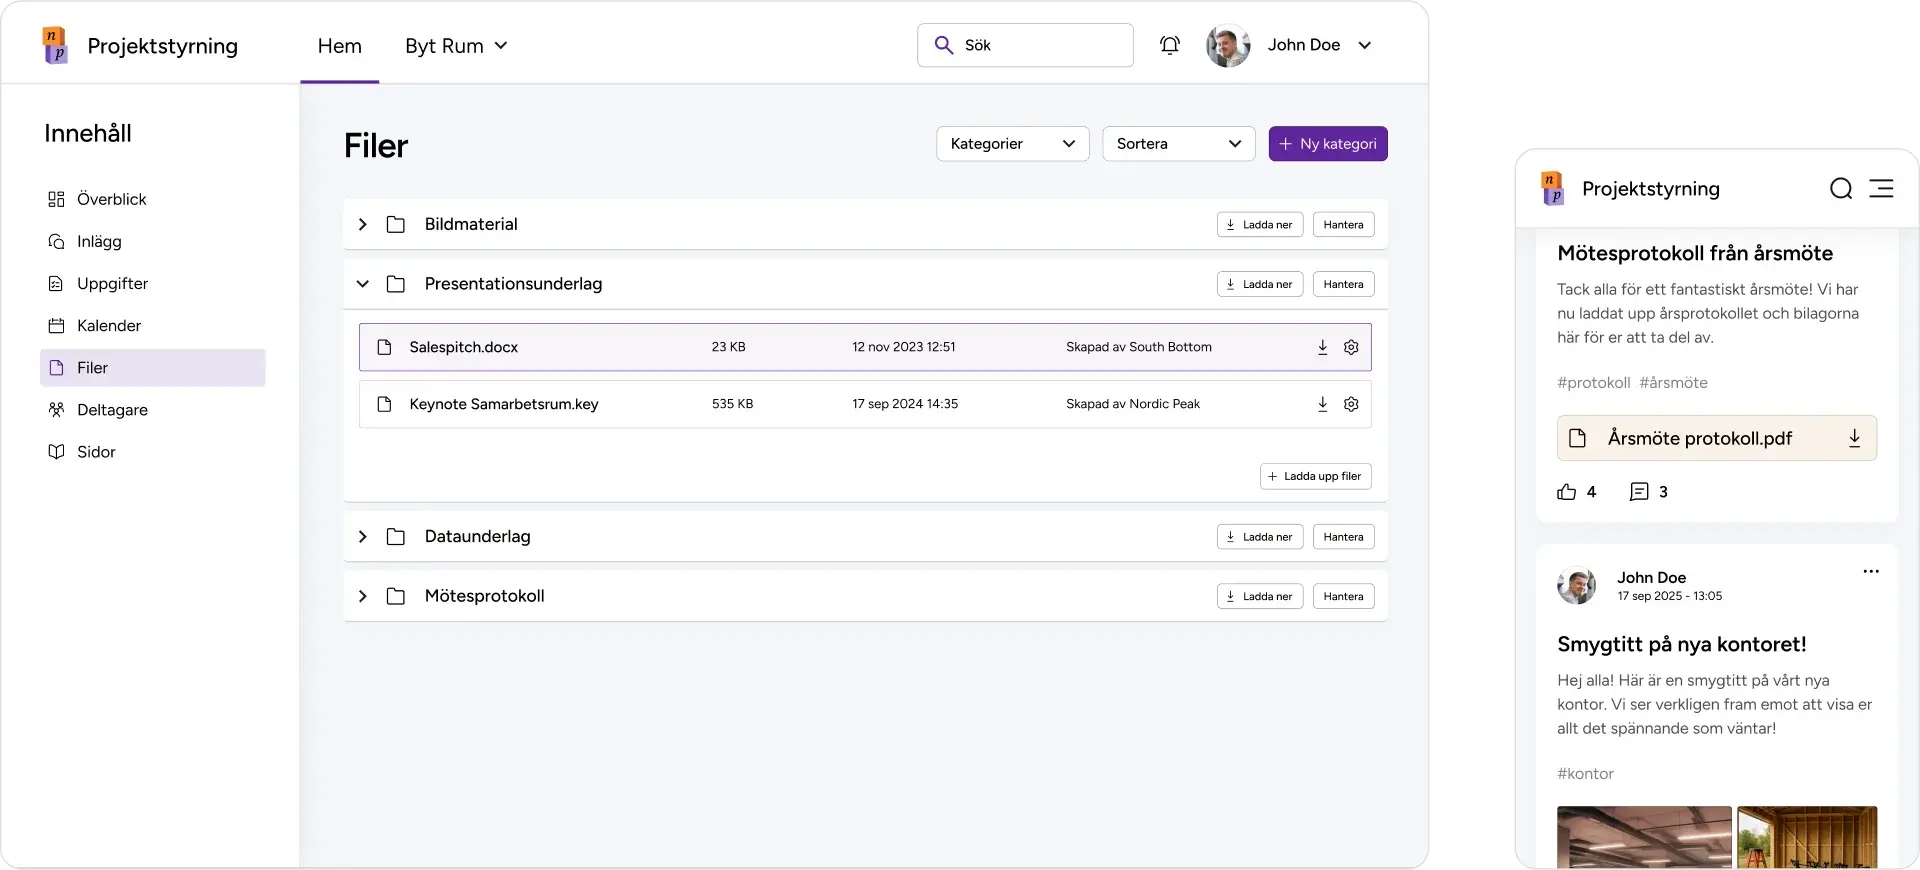Click the Sök search field
The image size is (1920, 870).
point(1040,45)
